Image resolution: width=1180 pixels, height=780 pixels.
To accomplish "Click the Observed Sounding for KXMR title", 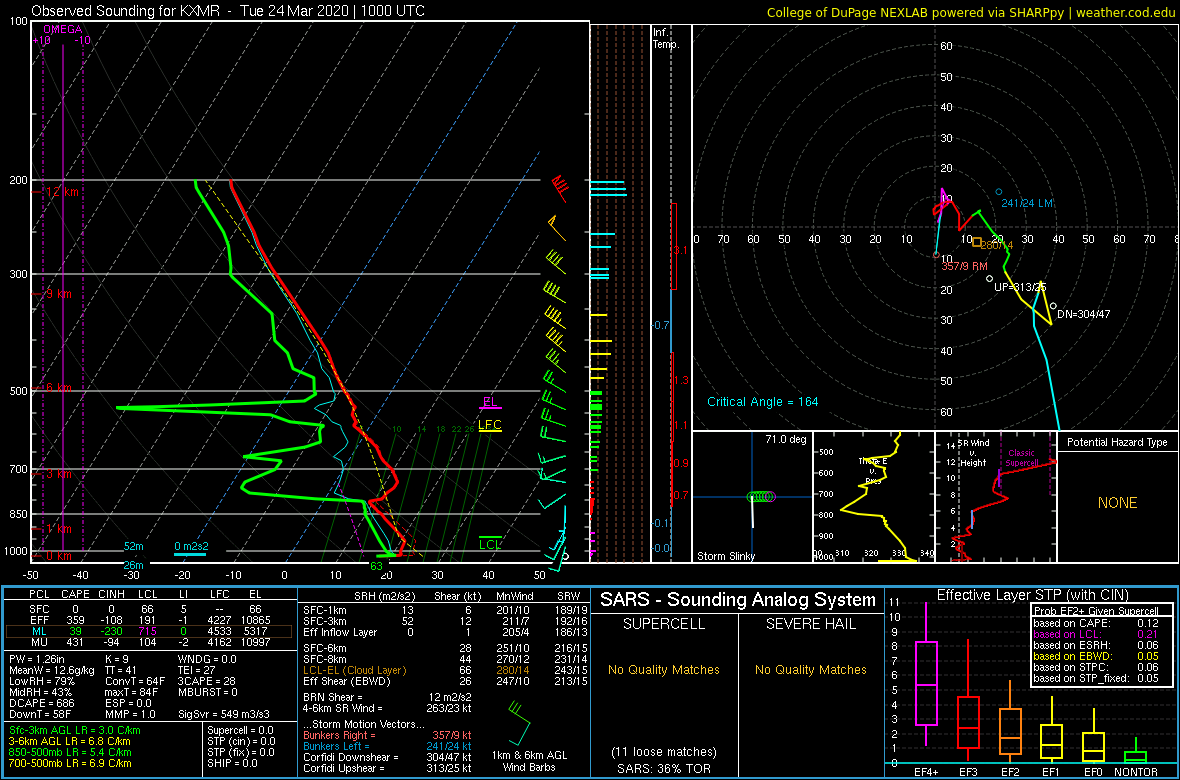I will pyautogui.click(x=228, y=11).
